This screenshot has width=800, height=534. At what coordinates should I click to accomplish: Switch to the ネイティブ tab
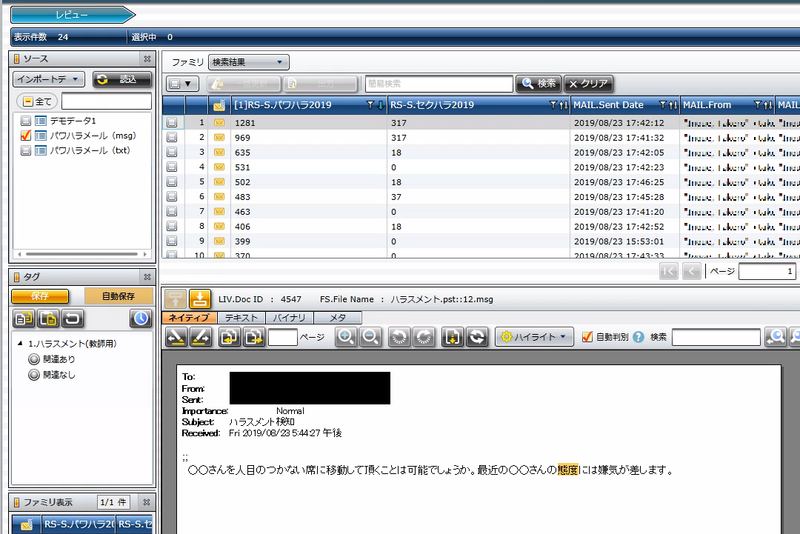pyautogui.click(x=189, y=318)
